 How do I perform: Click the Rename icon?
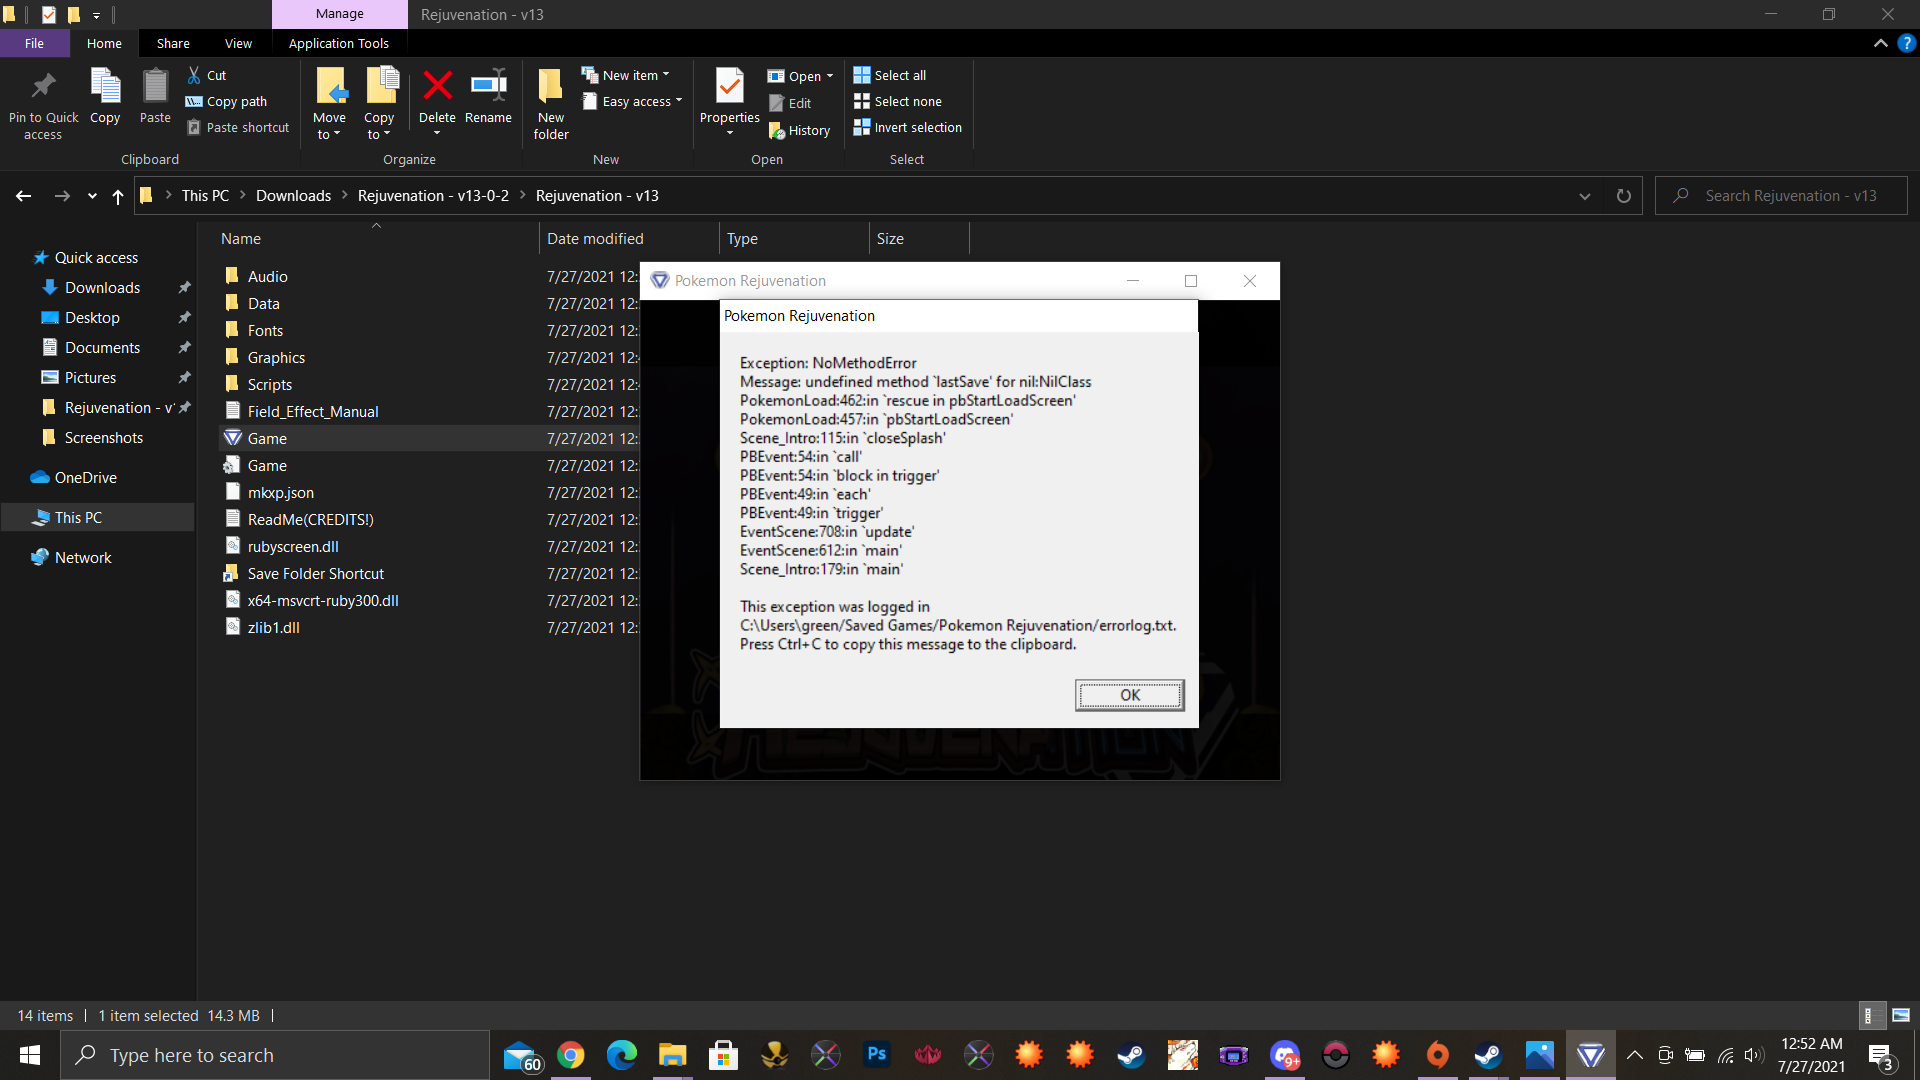[488, 86]
